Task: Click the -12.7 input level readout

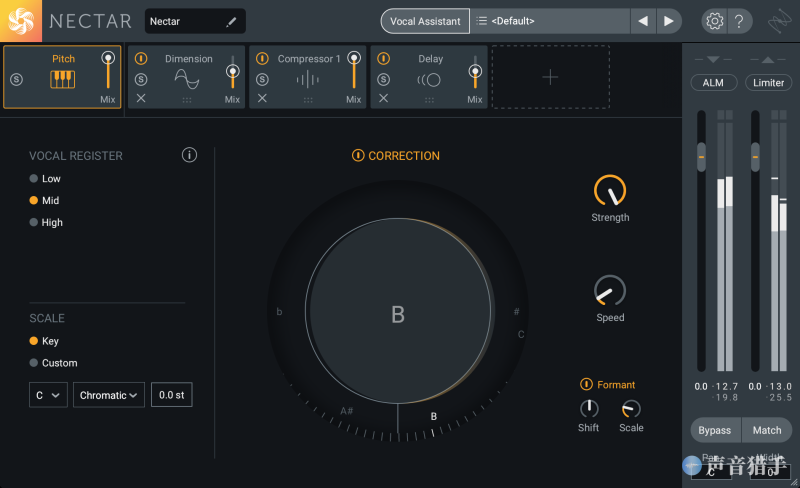Action: click(725, 386)
